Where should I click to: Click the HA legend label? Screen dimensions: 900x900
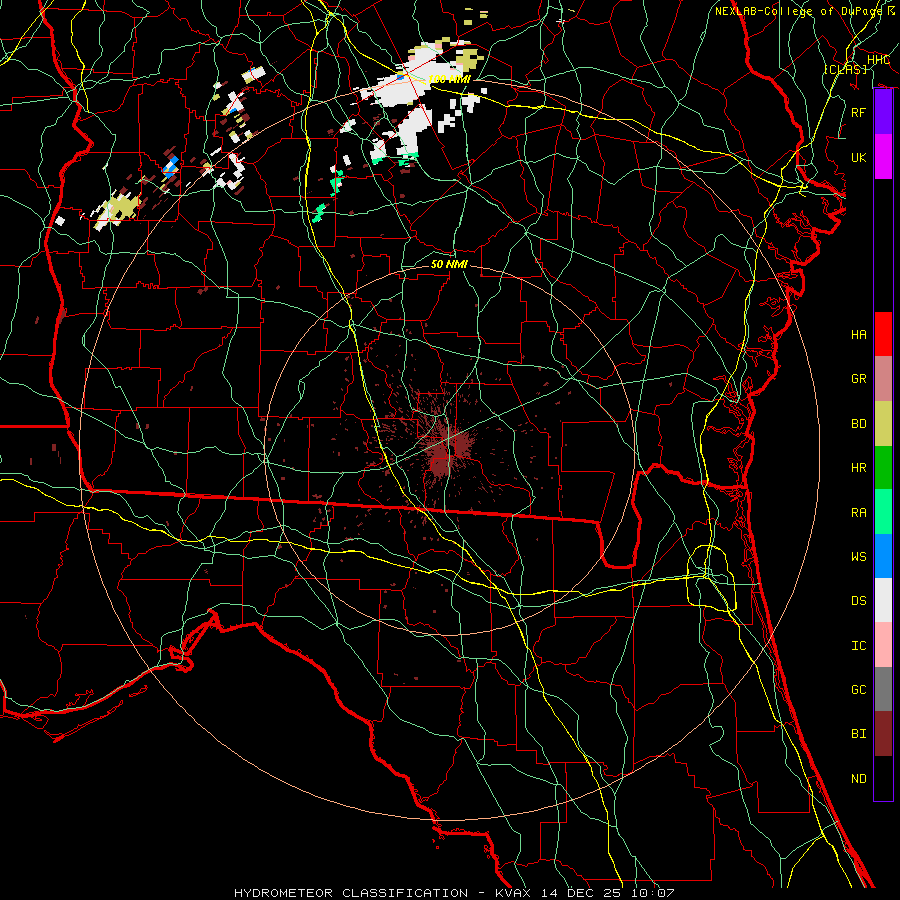tap(859, 335)
